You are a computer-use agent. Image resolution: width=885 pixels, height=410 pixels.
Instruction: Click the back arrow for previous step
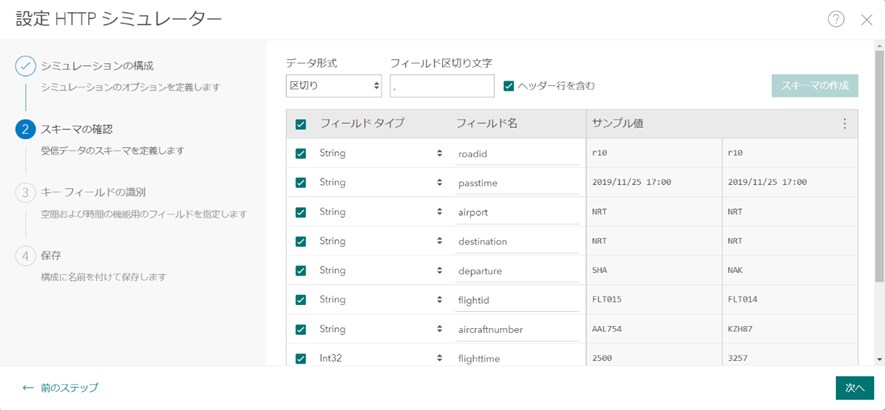click(x=29, y=387)
